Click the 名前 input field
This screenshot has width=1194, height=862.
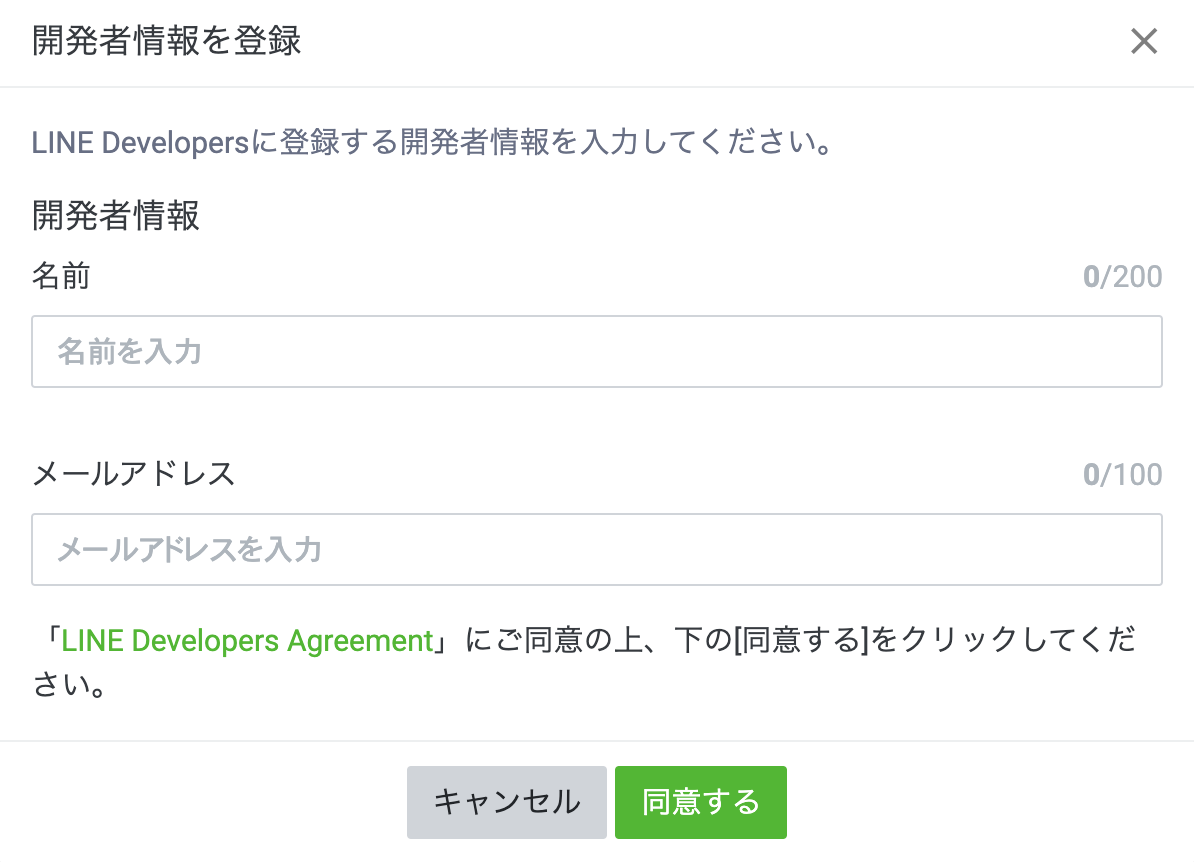click(x=596, y=352)
